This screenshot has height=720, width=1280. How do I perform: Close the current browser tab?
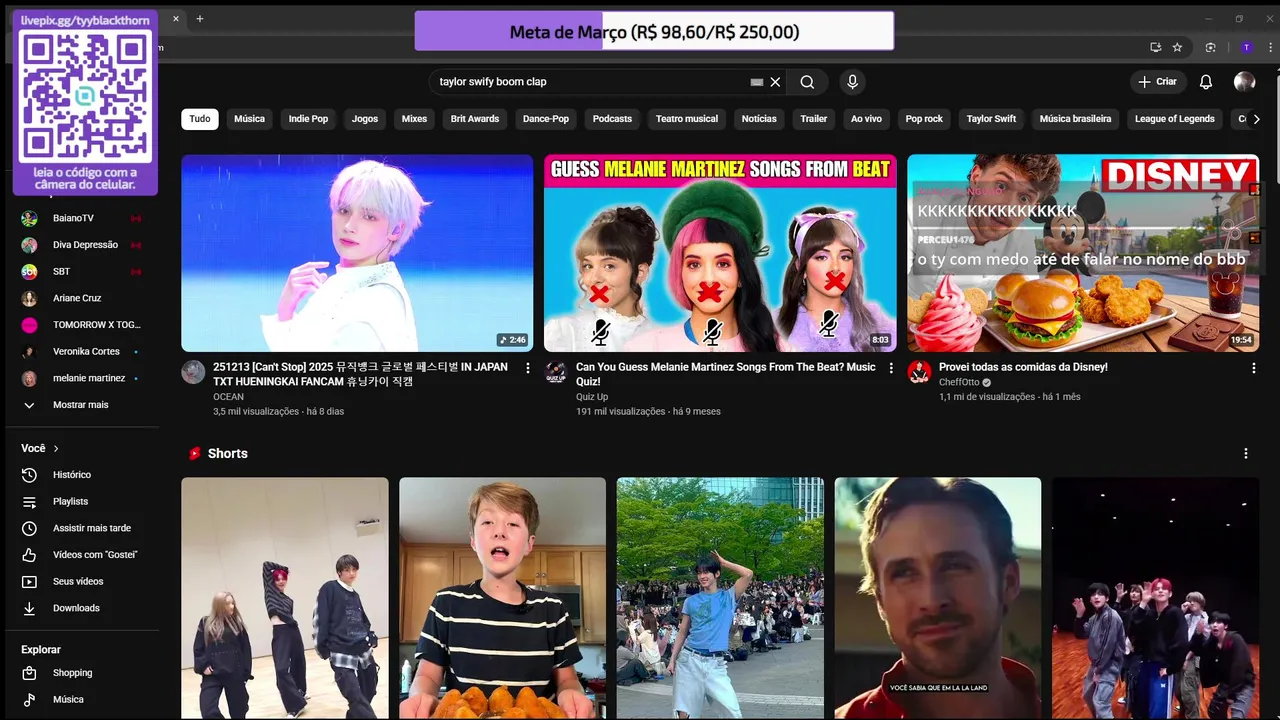(x=176, y=19)
